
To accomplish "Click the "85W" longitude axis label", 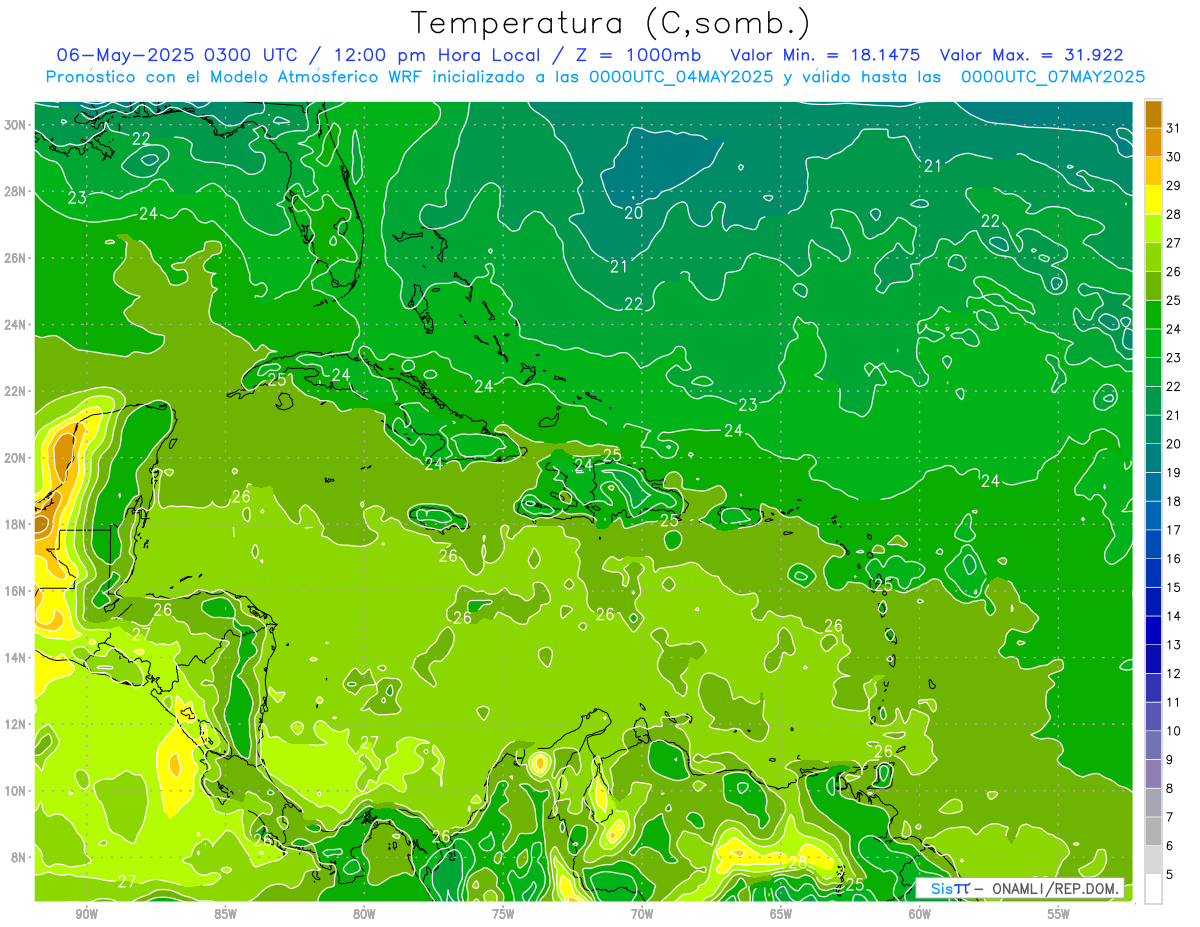I will point(225,914).
